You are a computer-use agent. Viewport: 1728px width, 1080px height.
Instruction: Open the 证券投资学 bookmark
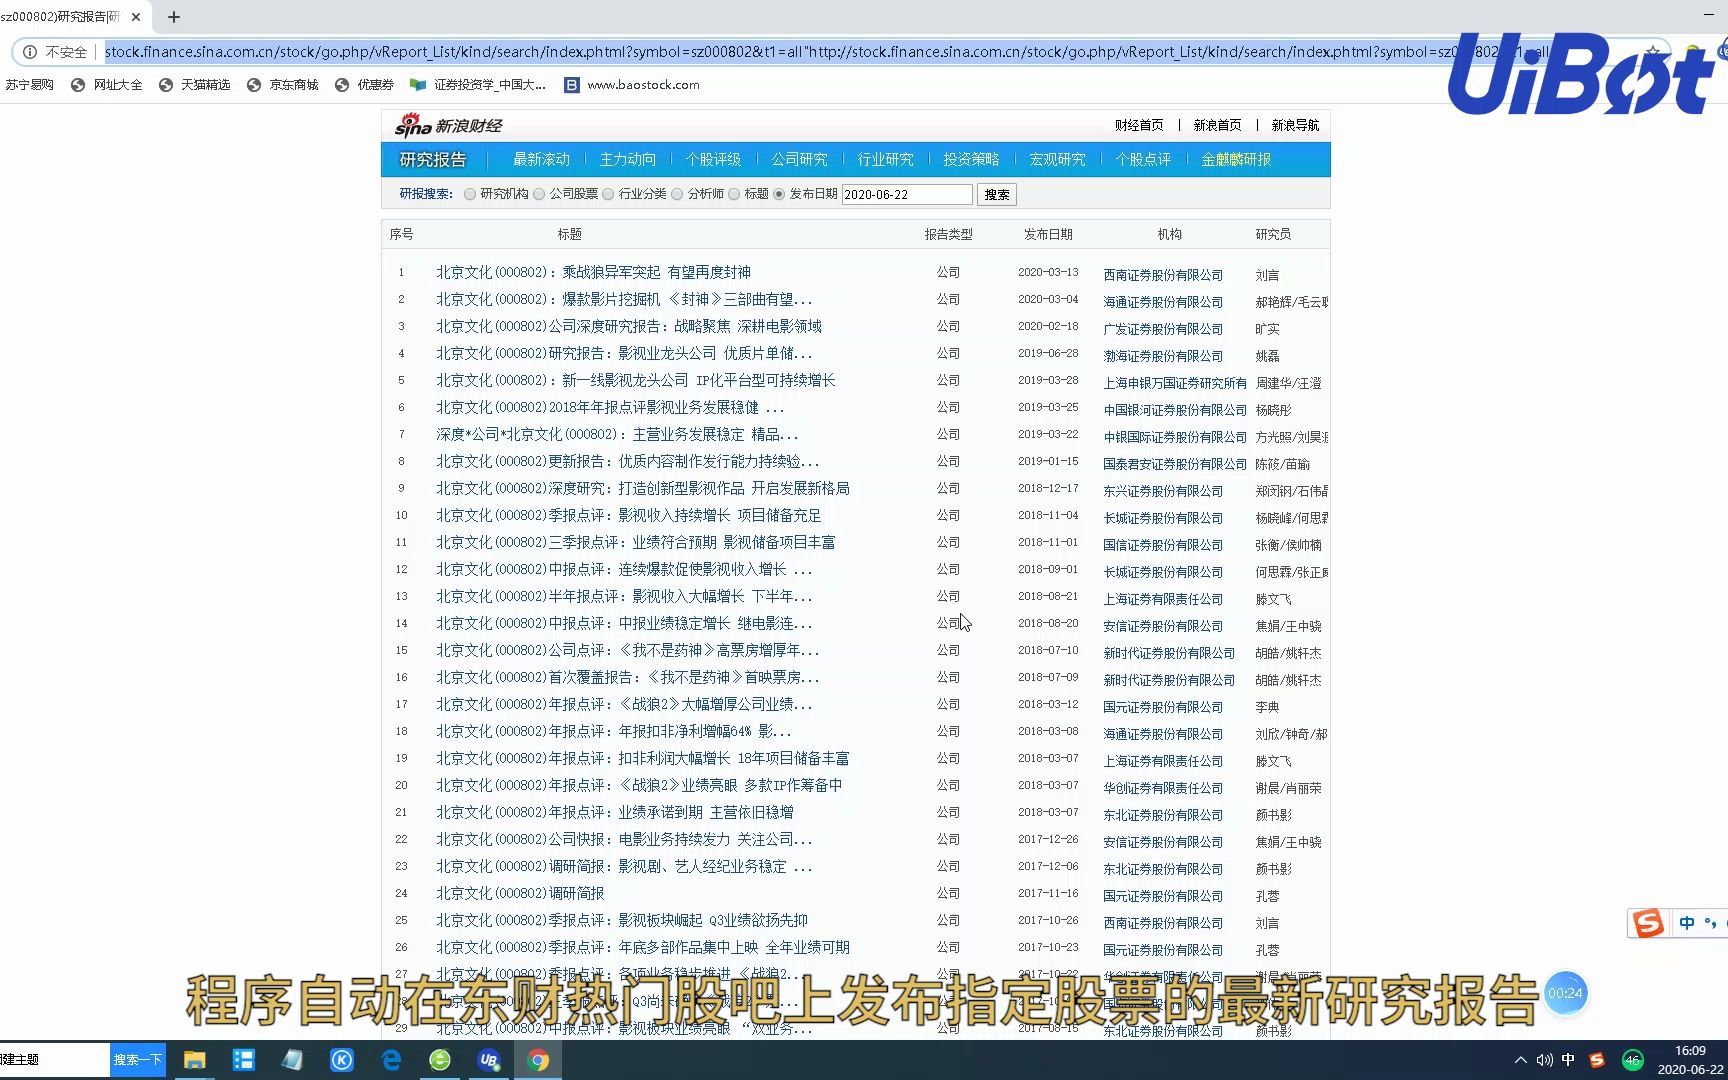478,85
